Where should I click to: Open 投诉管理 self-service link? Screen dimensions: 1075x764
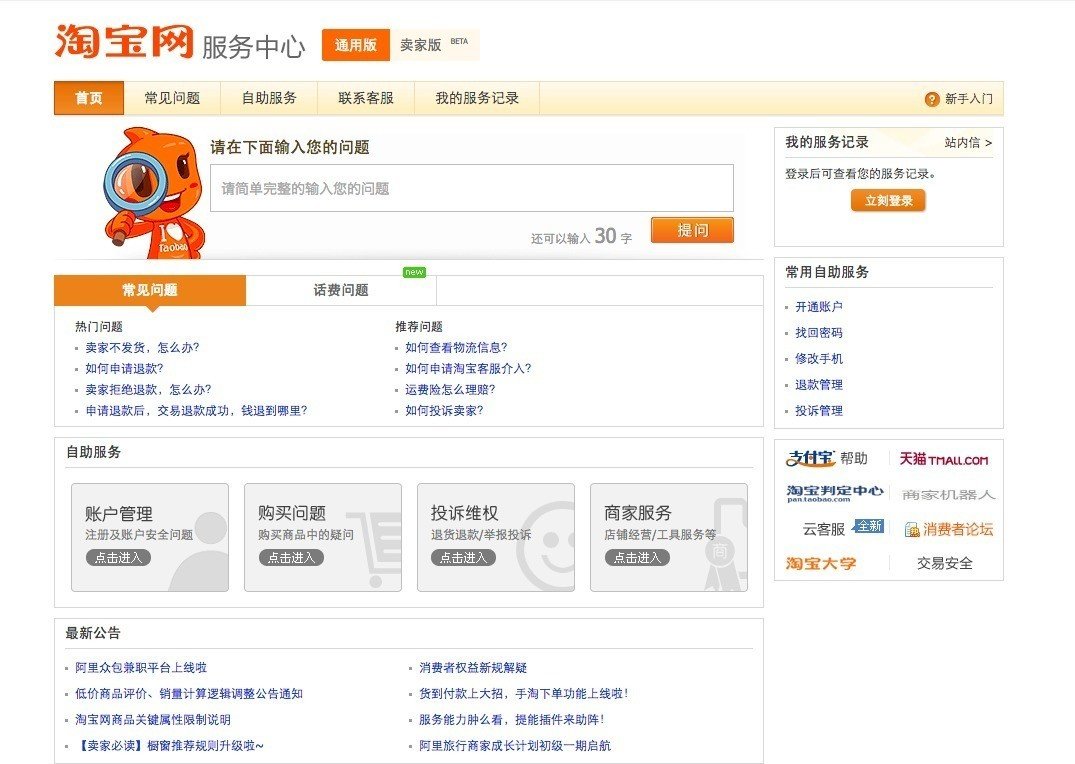pos(819,411)
